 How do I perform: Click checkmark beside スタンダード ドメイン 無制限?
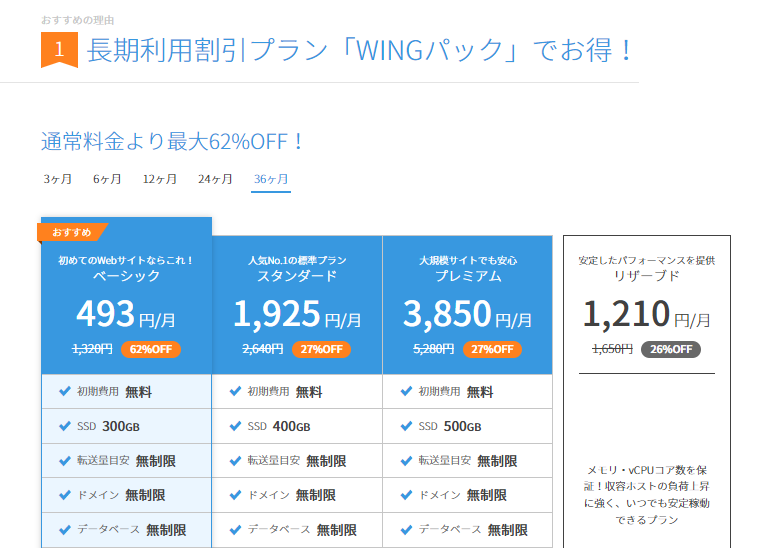click(x=235, y=495)
